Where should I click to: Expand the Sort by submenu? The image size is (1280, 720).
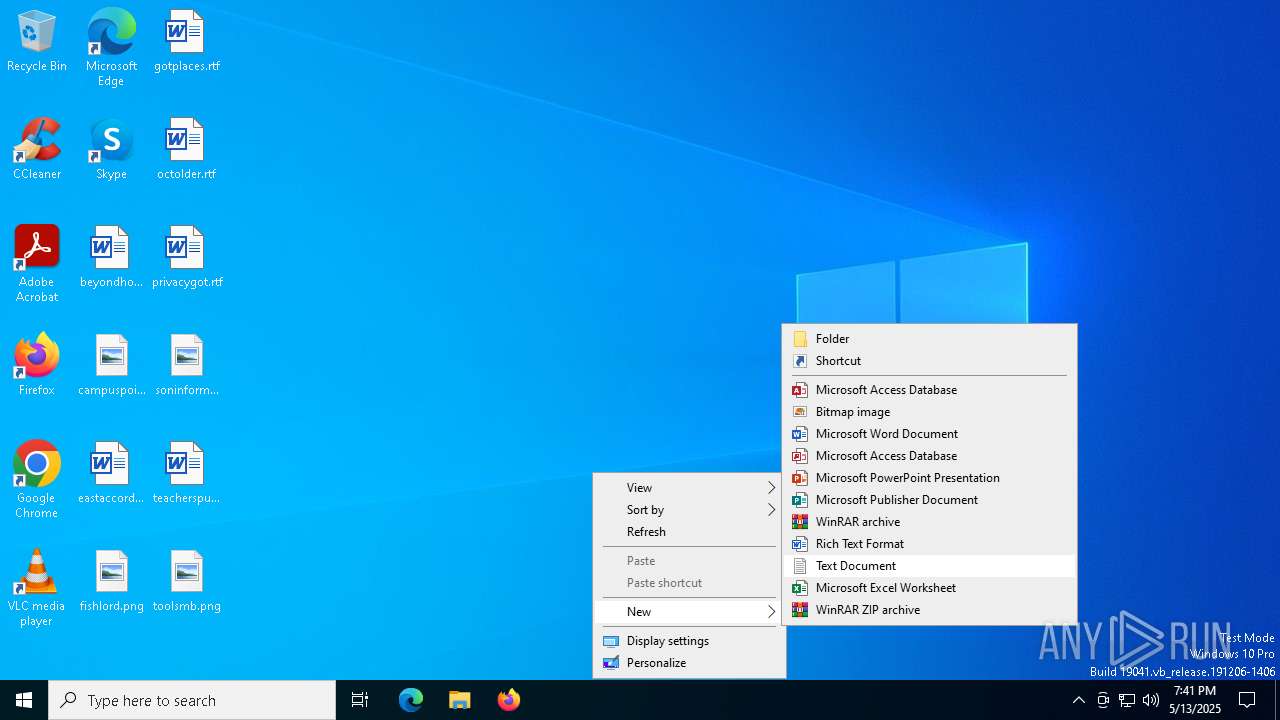(689, 510)
